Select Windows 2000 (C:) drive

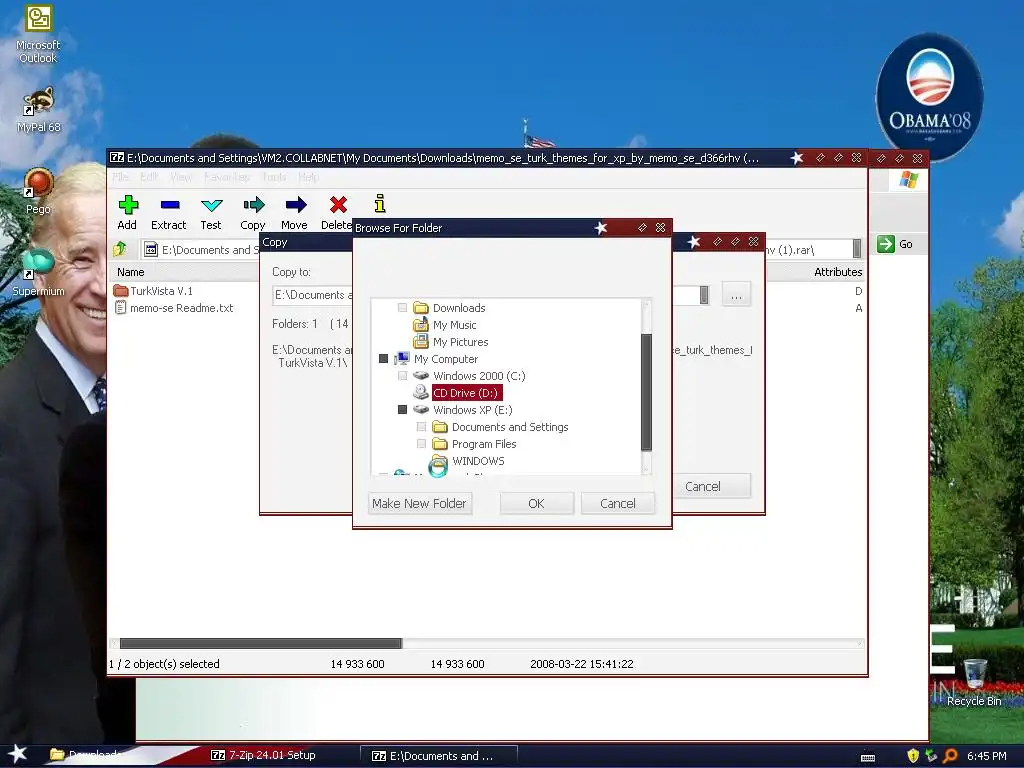479,376
